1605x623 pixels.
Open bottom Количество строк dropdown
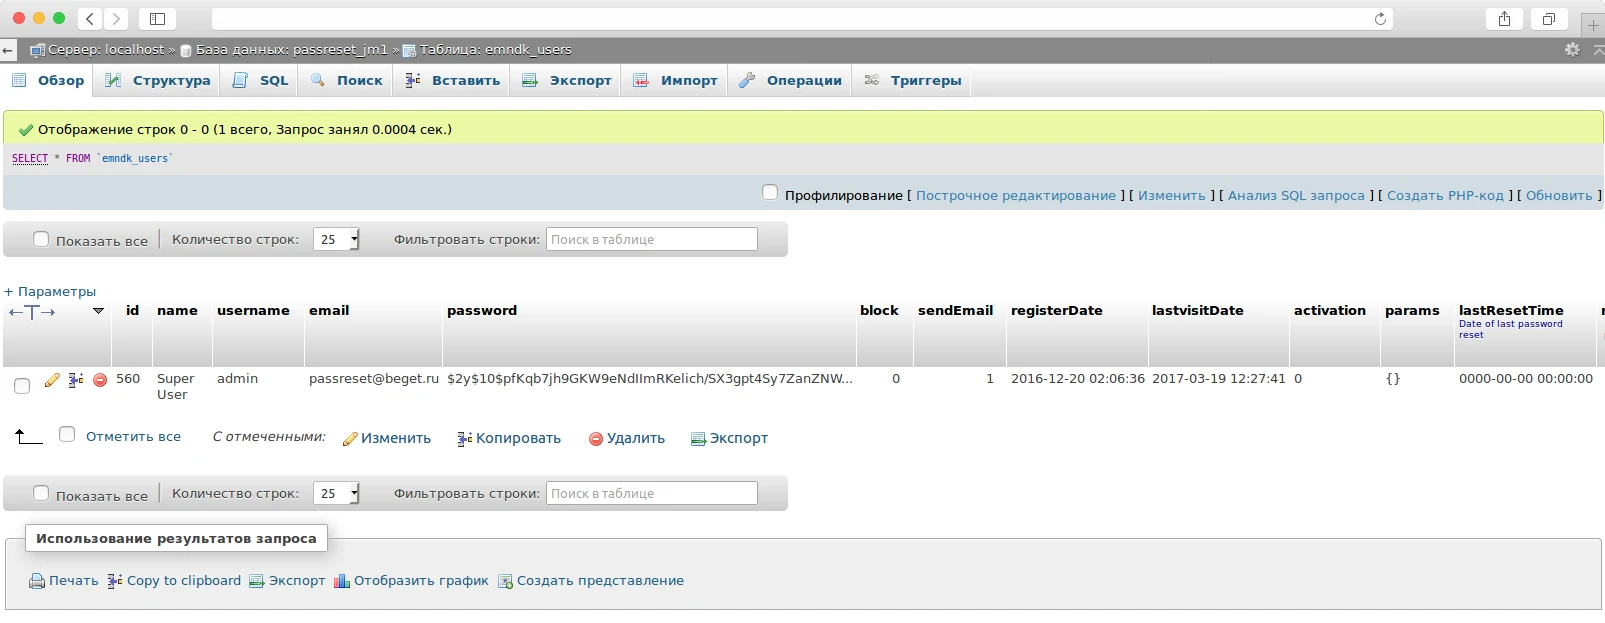click(x=336, y=493)
